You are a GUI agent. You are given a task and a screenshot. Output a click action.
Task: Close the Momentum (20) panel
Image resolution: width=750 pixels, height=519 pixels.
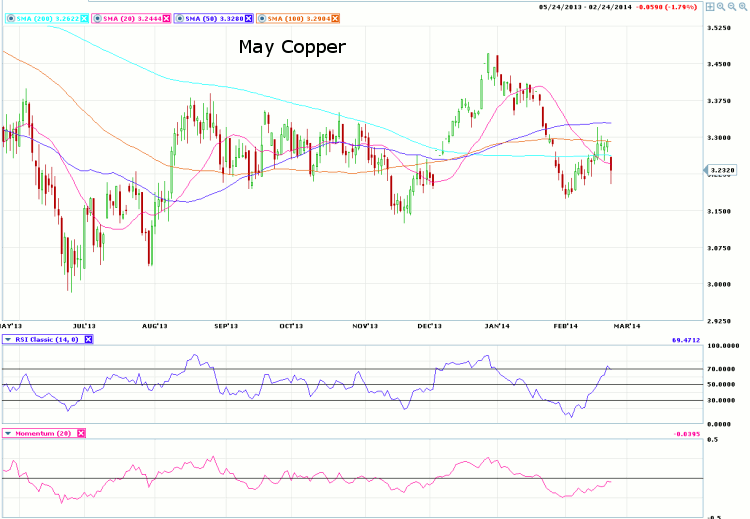pyautogui.click(x=81, y=433)
